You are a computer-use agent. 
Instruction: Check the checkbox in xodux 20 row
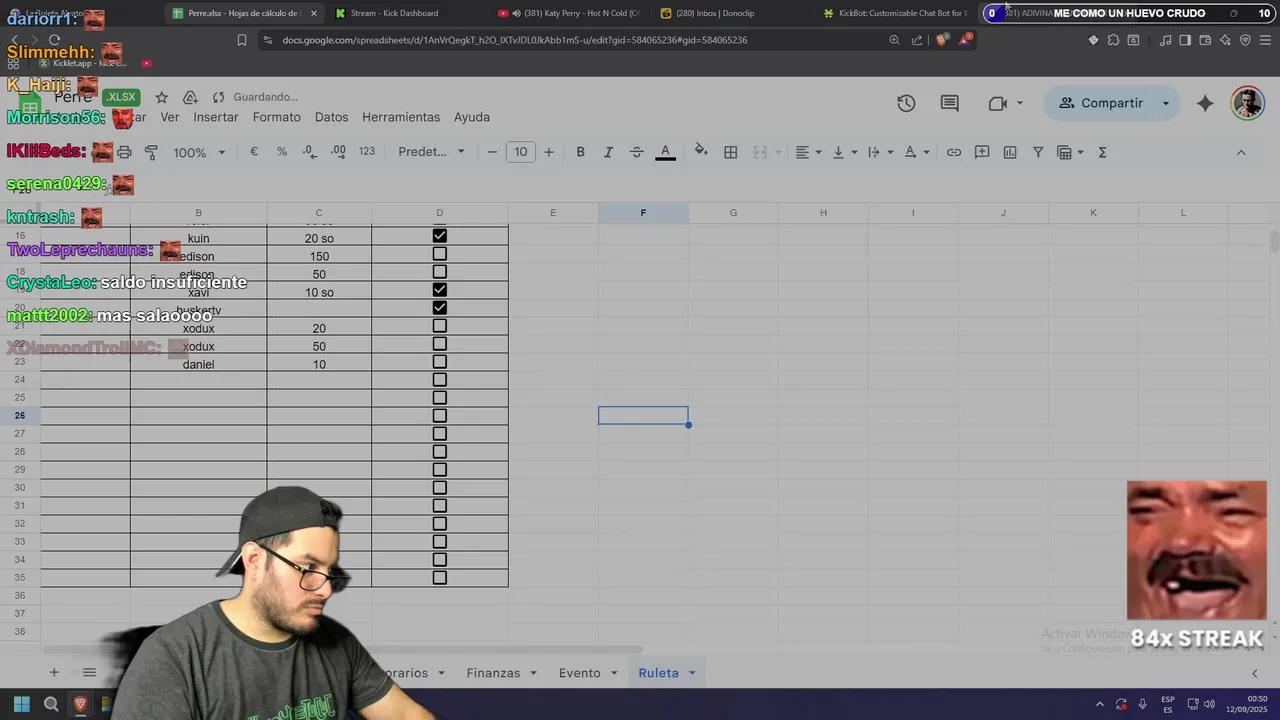pyautogui.click(x=440, y=326)
